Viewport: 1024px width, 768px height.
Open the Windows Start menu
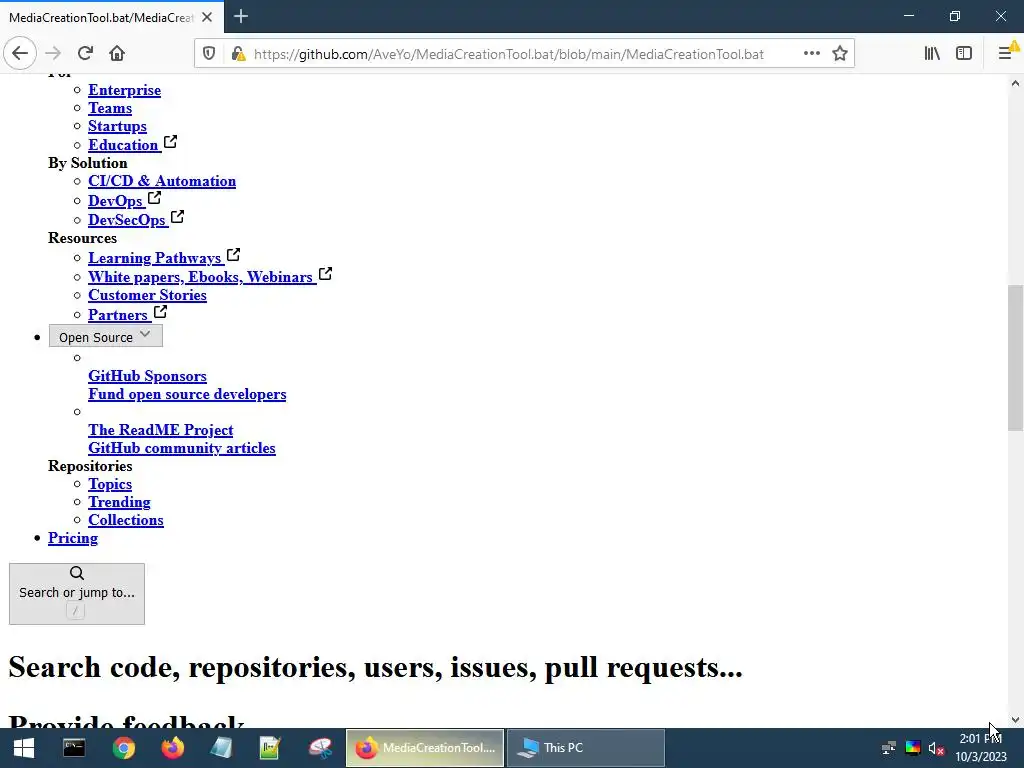(x=24, y=748)
